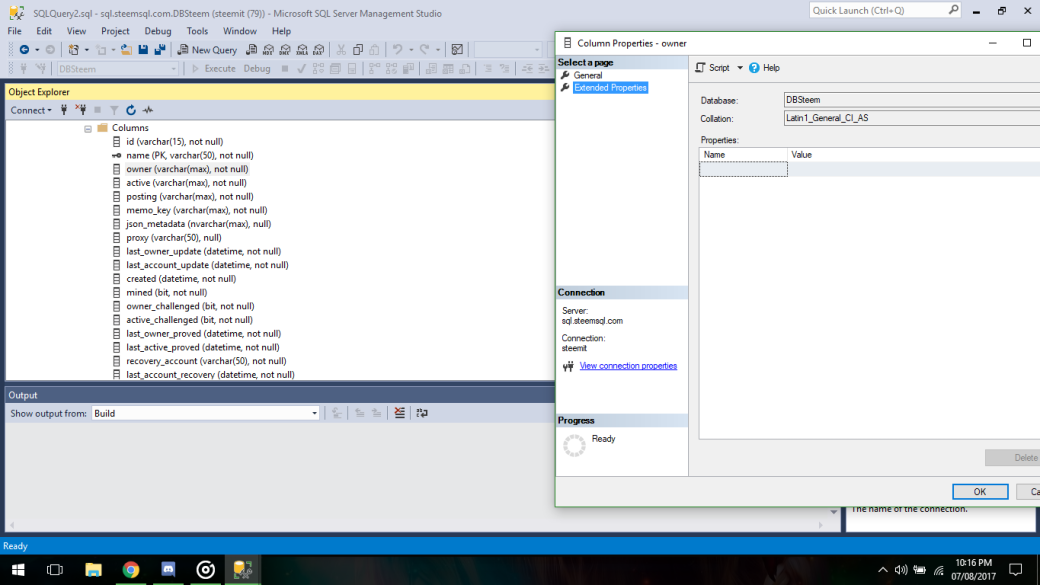Select the General page in Column Properties
Screen dimensions: 1040x585
588,76
